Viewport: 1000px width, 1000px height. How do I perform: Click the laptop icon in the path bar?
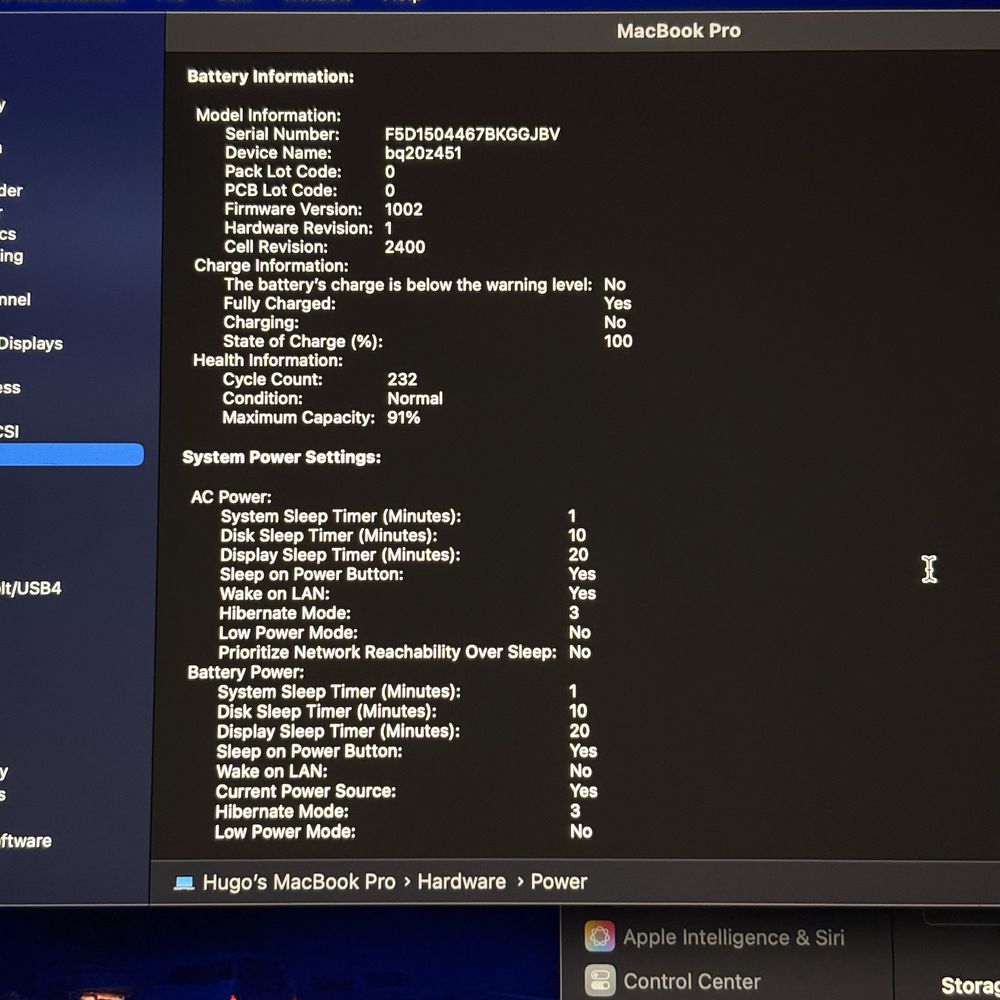tap(184, 883)
